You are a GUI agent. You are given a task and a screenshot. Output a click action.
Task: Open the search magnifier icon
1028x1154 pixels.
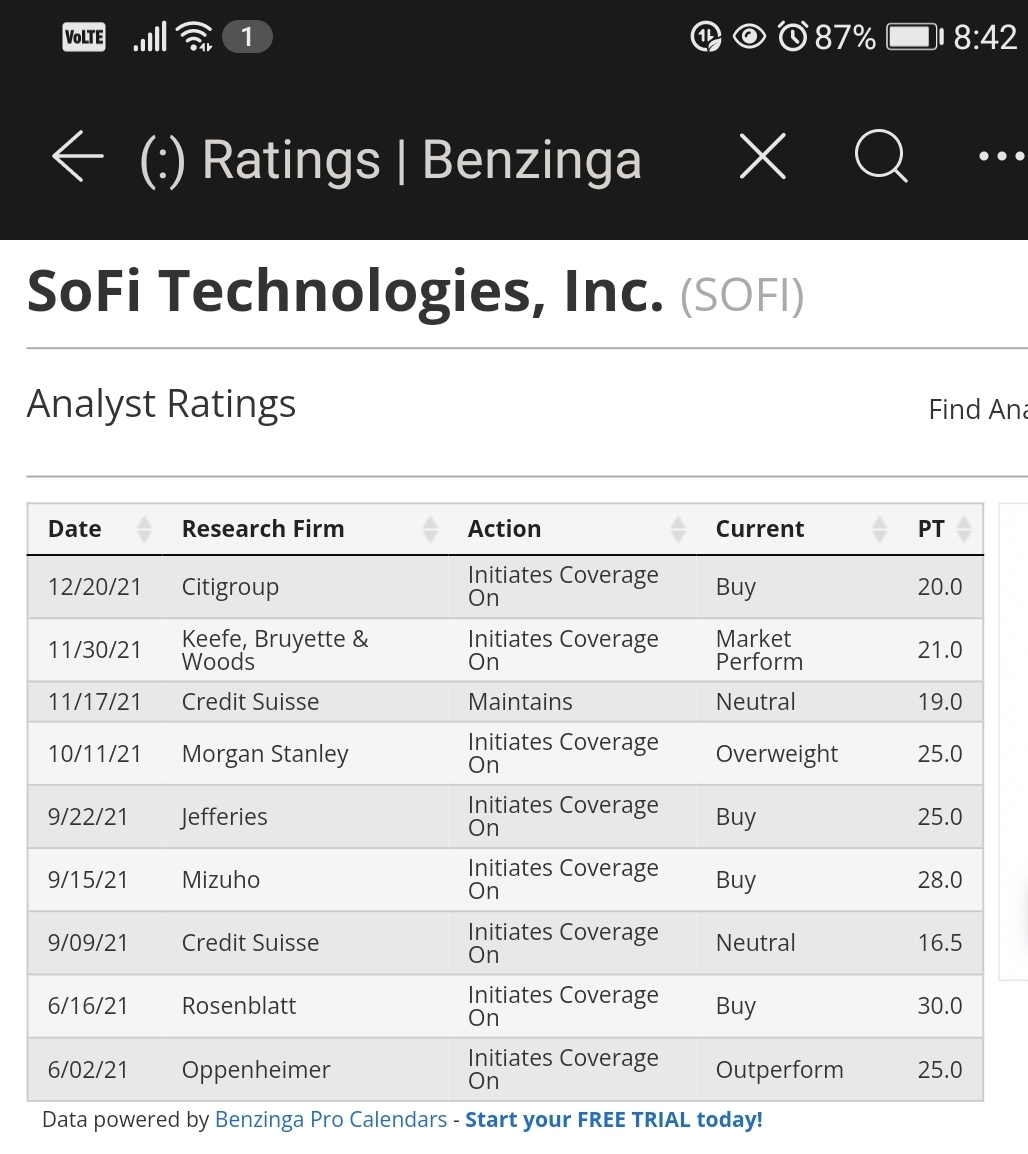click(x=881, y=156)
